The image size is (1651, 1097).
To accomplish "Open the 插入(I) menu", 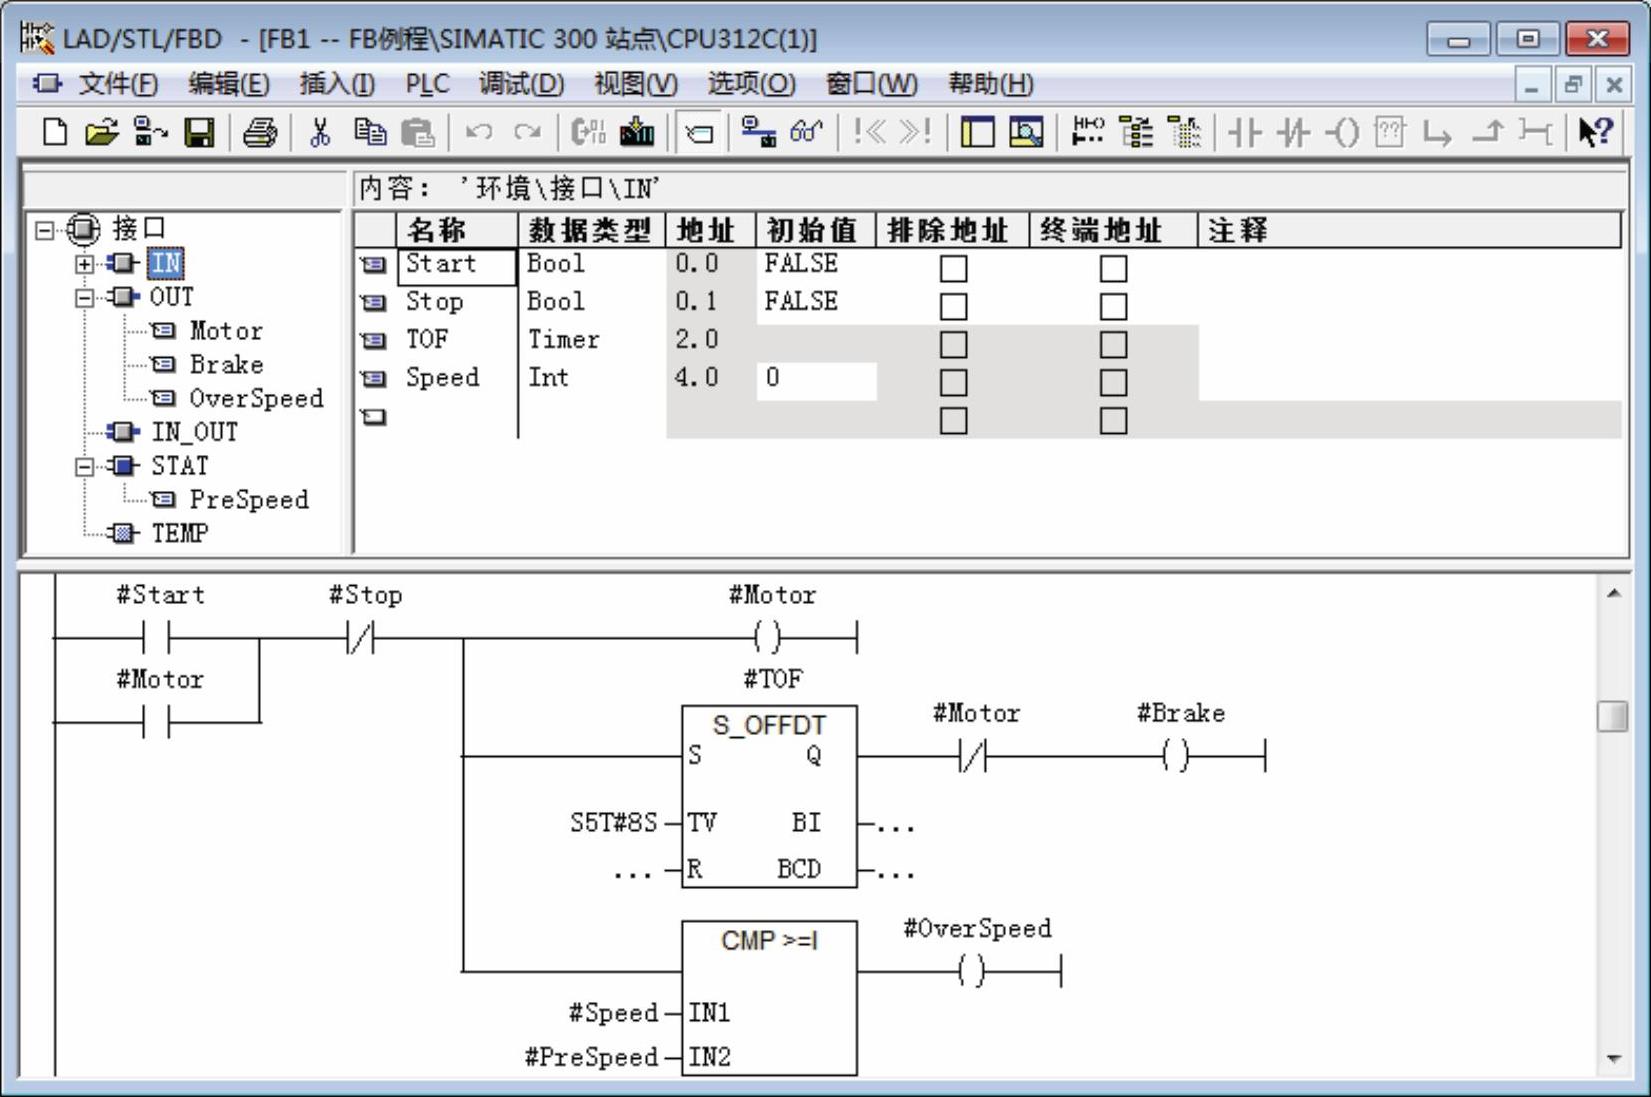I will (337, 84).
